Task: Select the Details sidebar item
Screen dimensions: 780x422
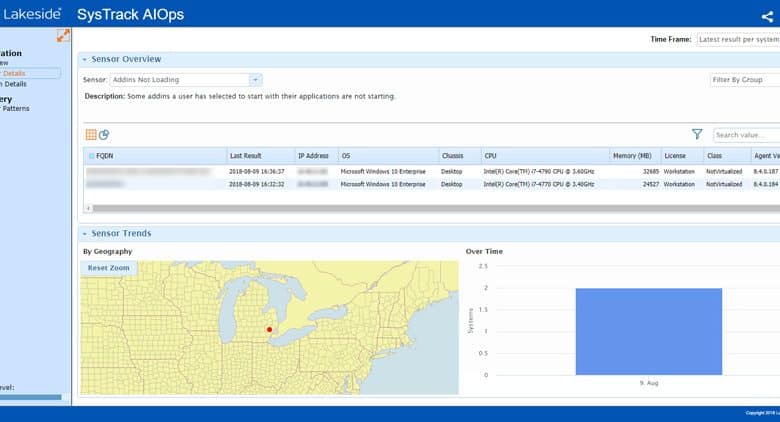Action: pos(30,73)
